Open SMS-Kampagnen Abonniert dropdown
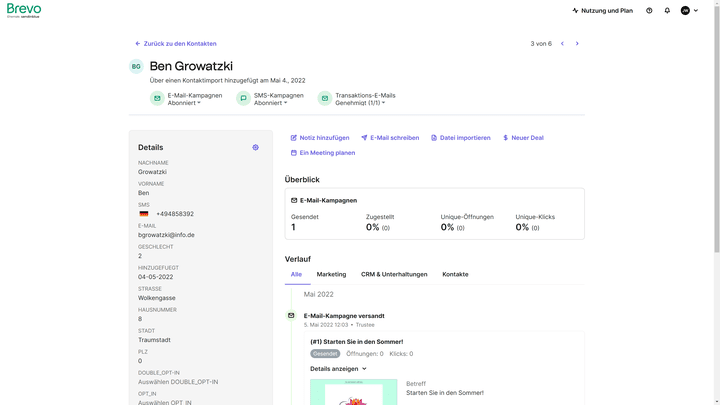Screen dimensions: 720x405 pos(270,103)
